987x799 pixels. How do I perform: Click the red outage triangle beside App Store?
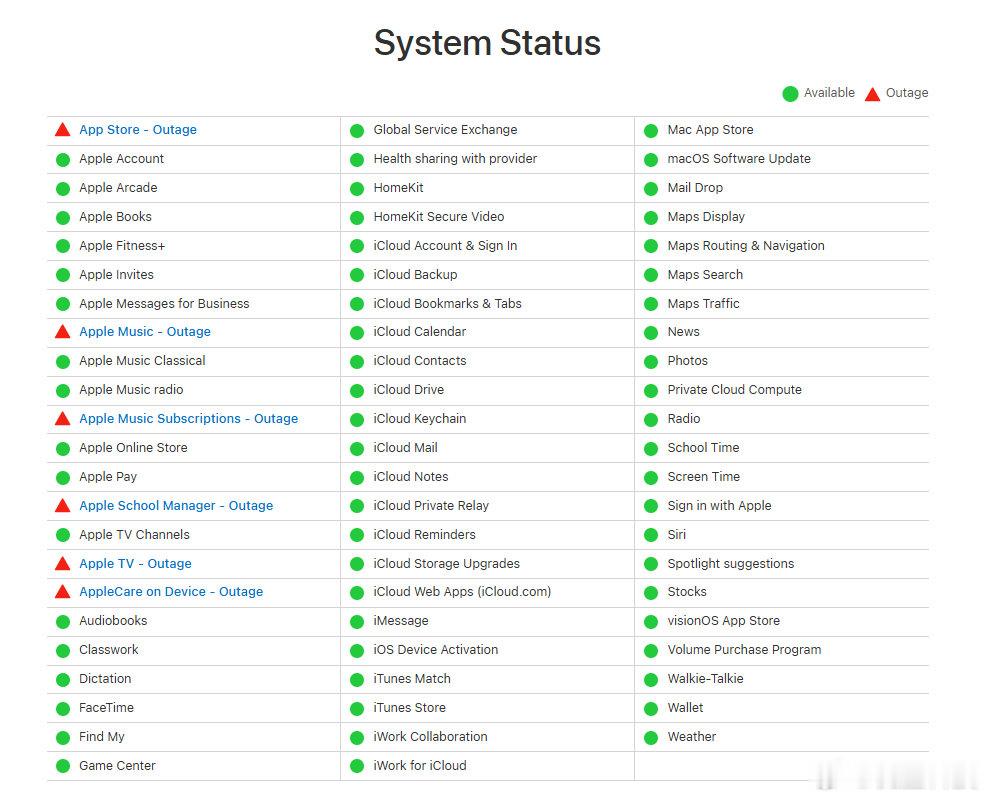pyautogui.click(x=62, y=130)
